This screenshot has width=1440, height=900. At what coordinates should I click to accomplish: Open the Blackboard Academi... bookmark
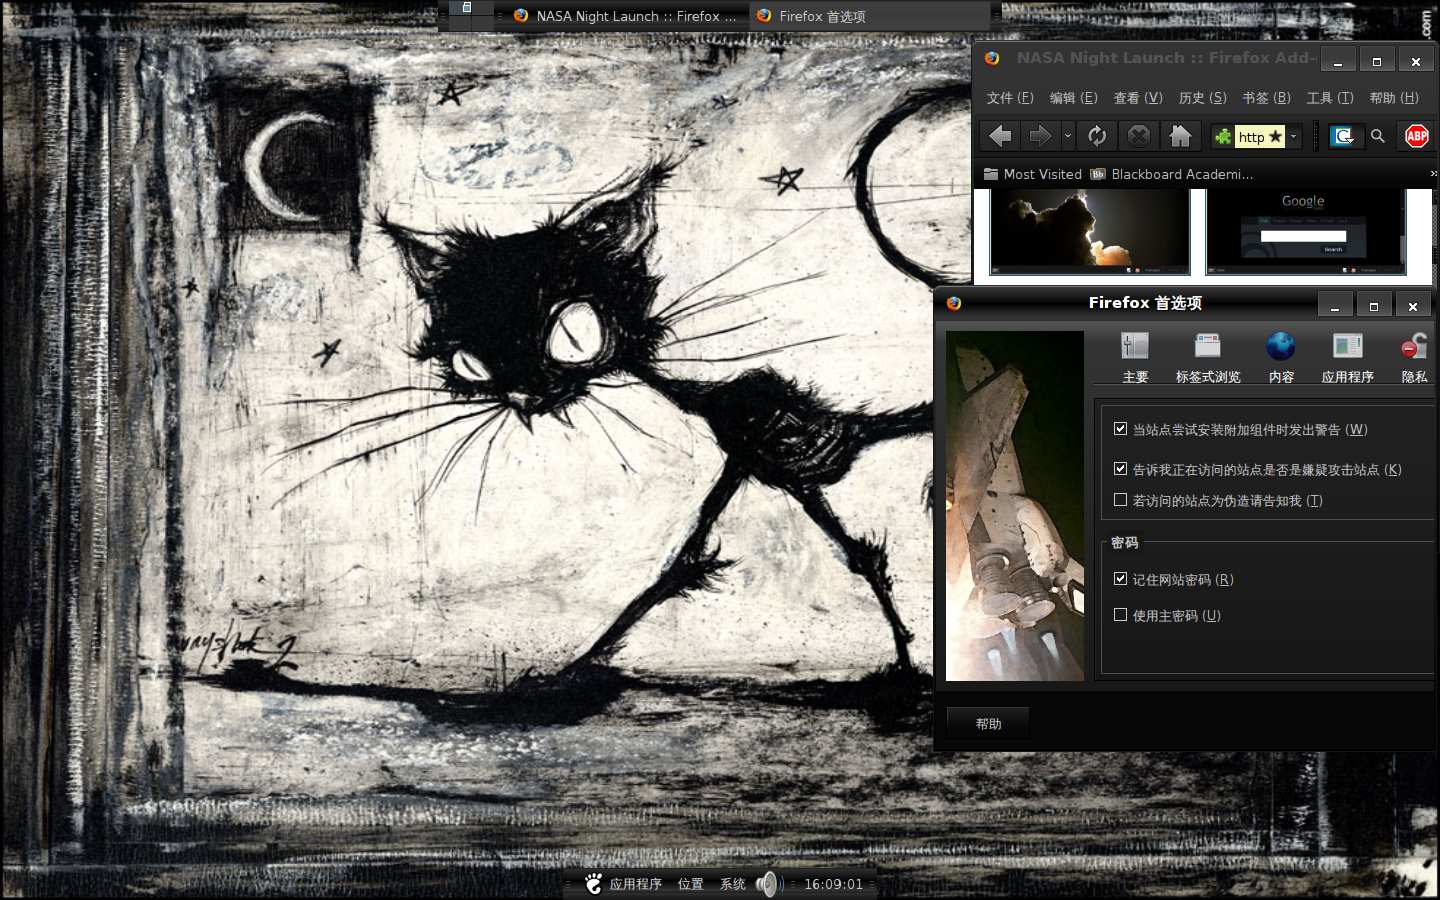coord(1171,174)
